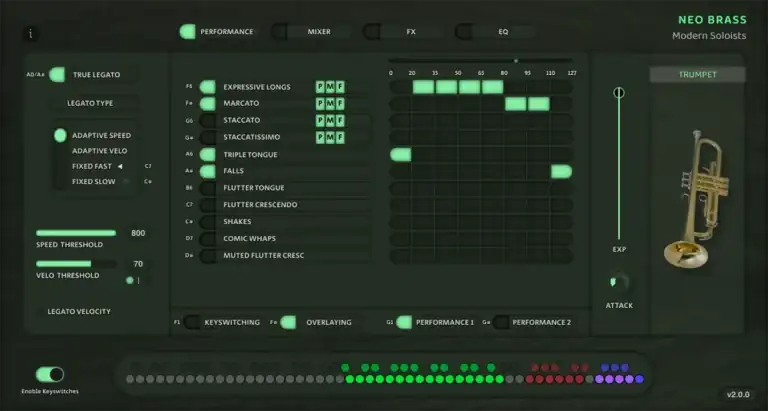Image resolution: width=768 pixels, height=411 pixels.
Task: Toggle the F layer on Expressive Longs
Action: pos(340,87)
